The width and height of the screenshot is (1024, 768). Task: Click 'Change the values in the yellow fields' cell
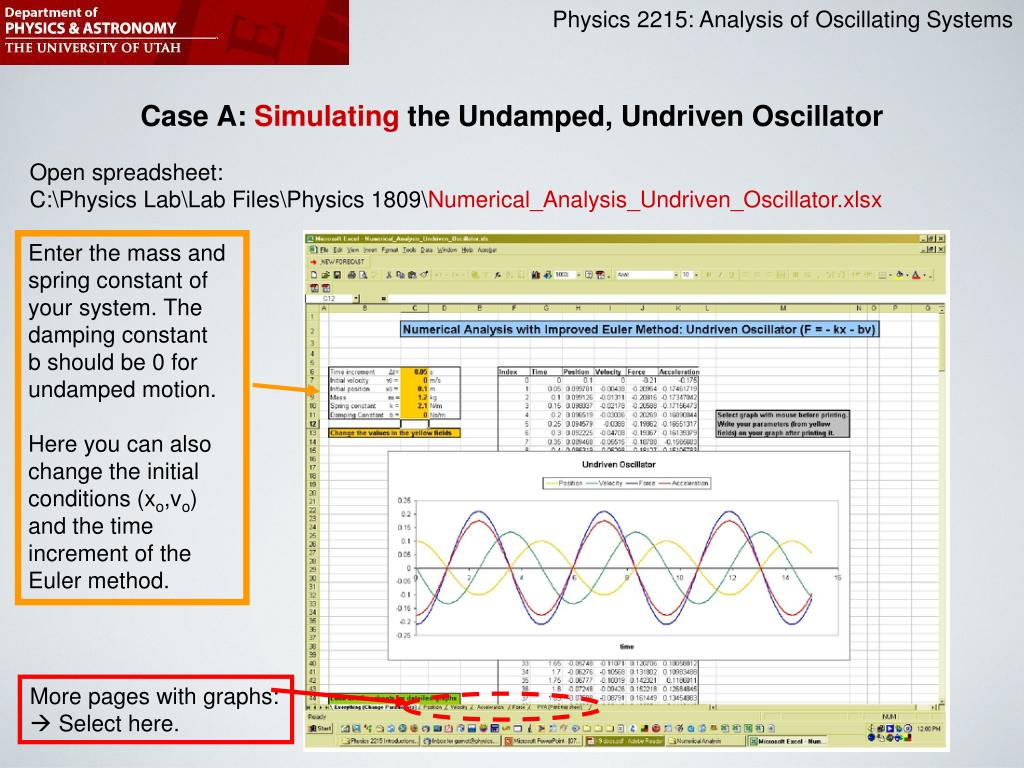(x=394, y=432)
